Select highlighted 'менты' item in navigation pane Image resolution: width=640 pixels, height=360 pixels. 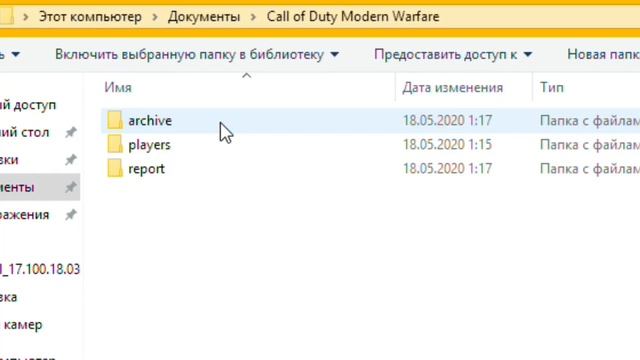pyautogui.click(x=40, y=187)
